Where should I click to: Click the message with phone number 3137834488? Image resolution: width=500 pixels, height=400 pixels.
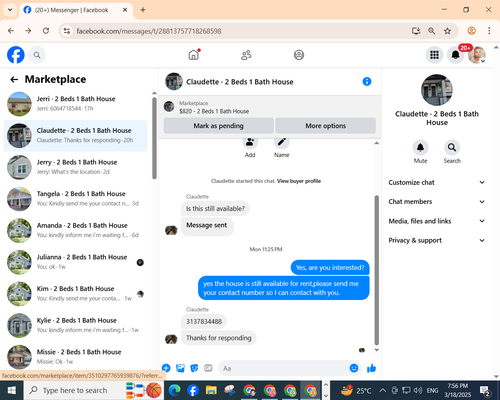pos(204,321)
